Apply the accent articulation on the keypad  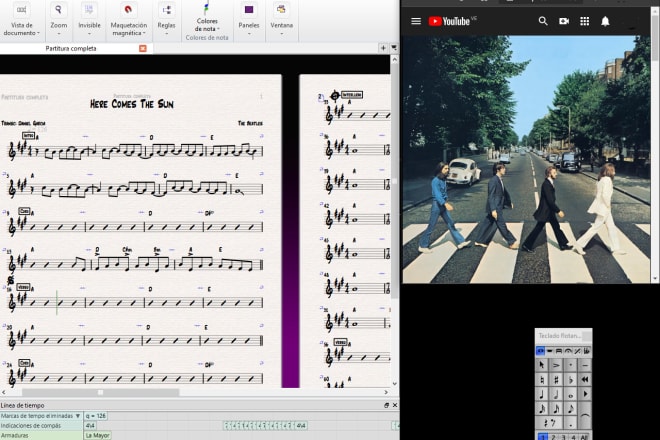tap(556, 365)
